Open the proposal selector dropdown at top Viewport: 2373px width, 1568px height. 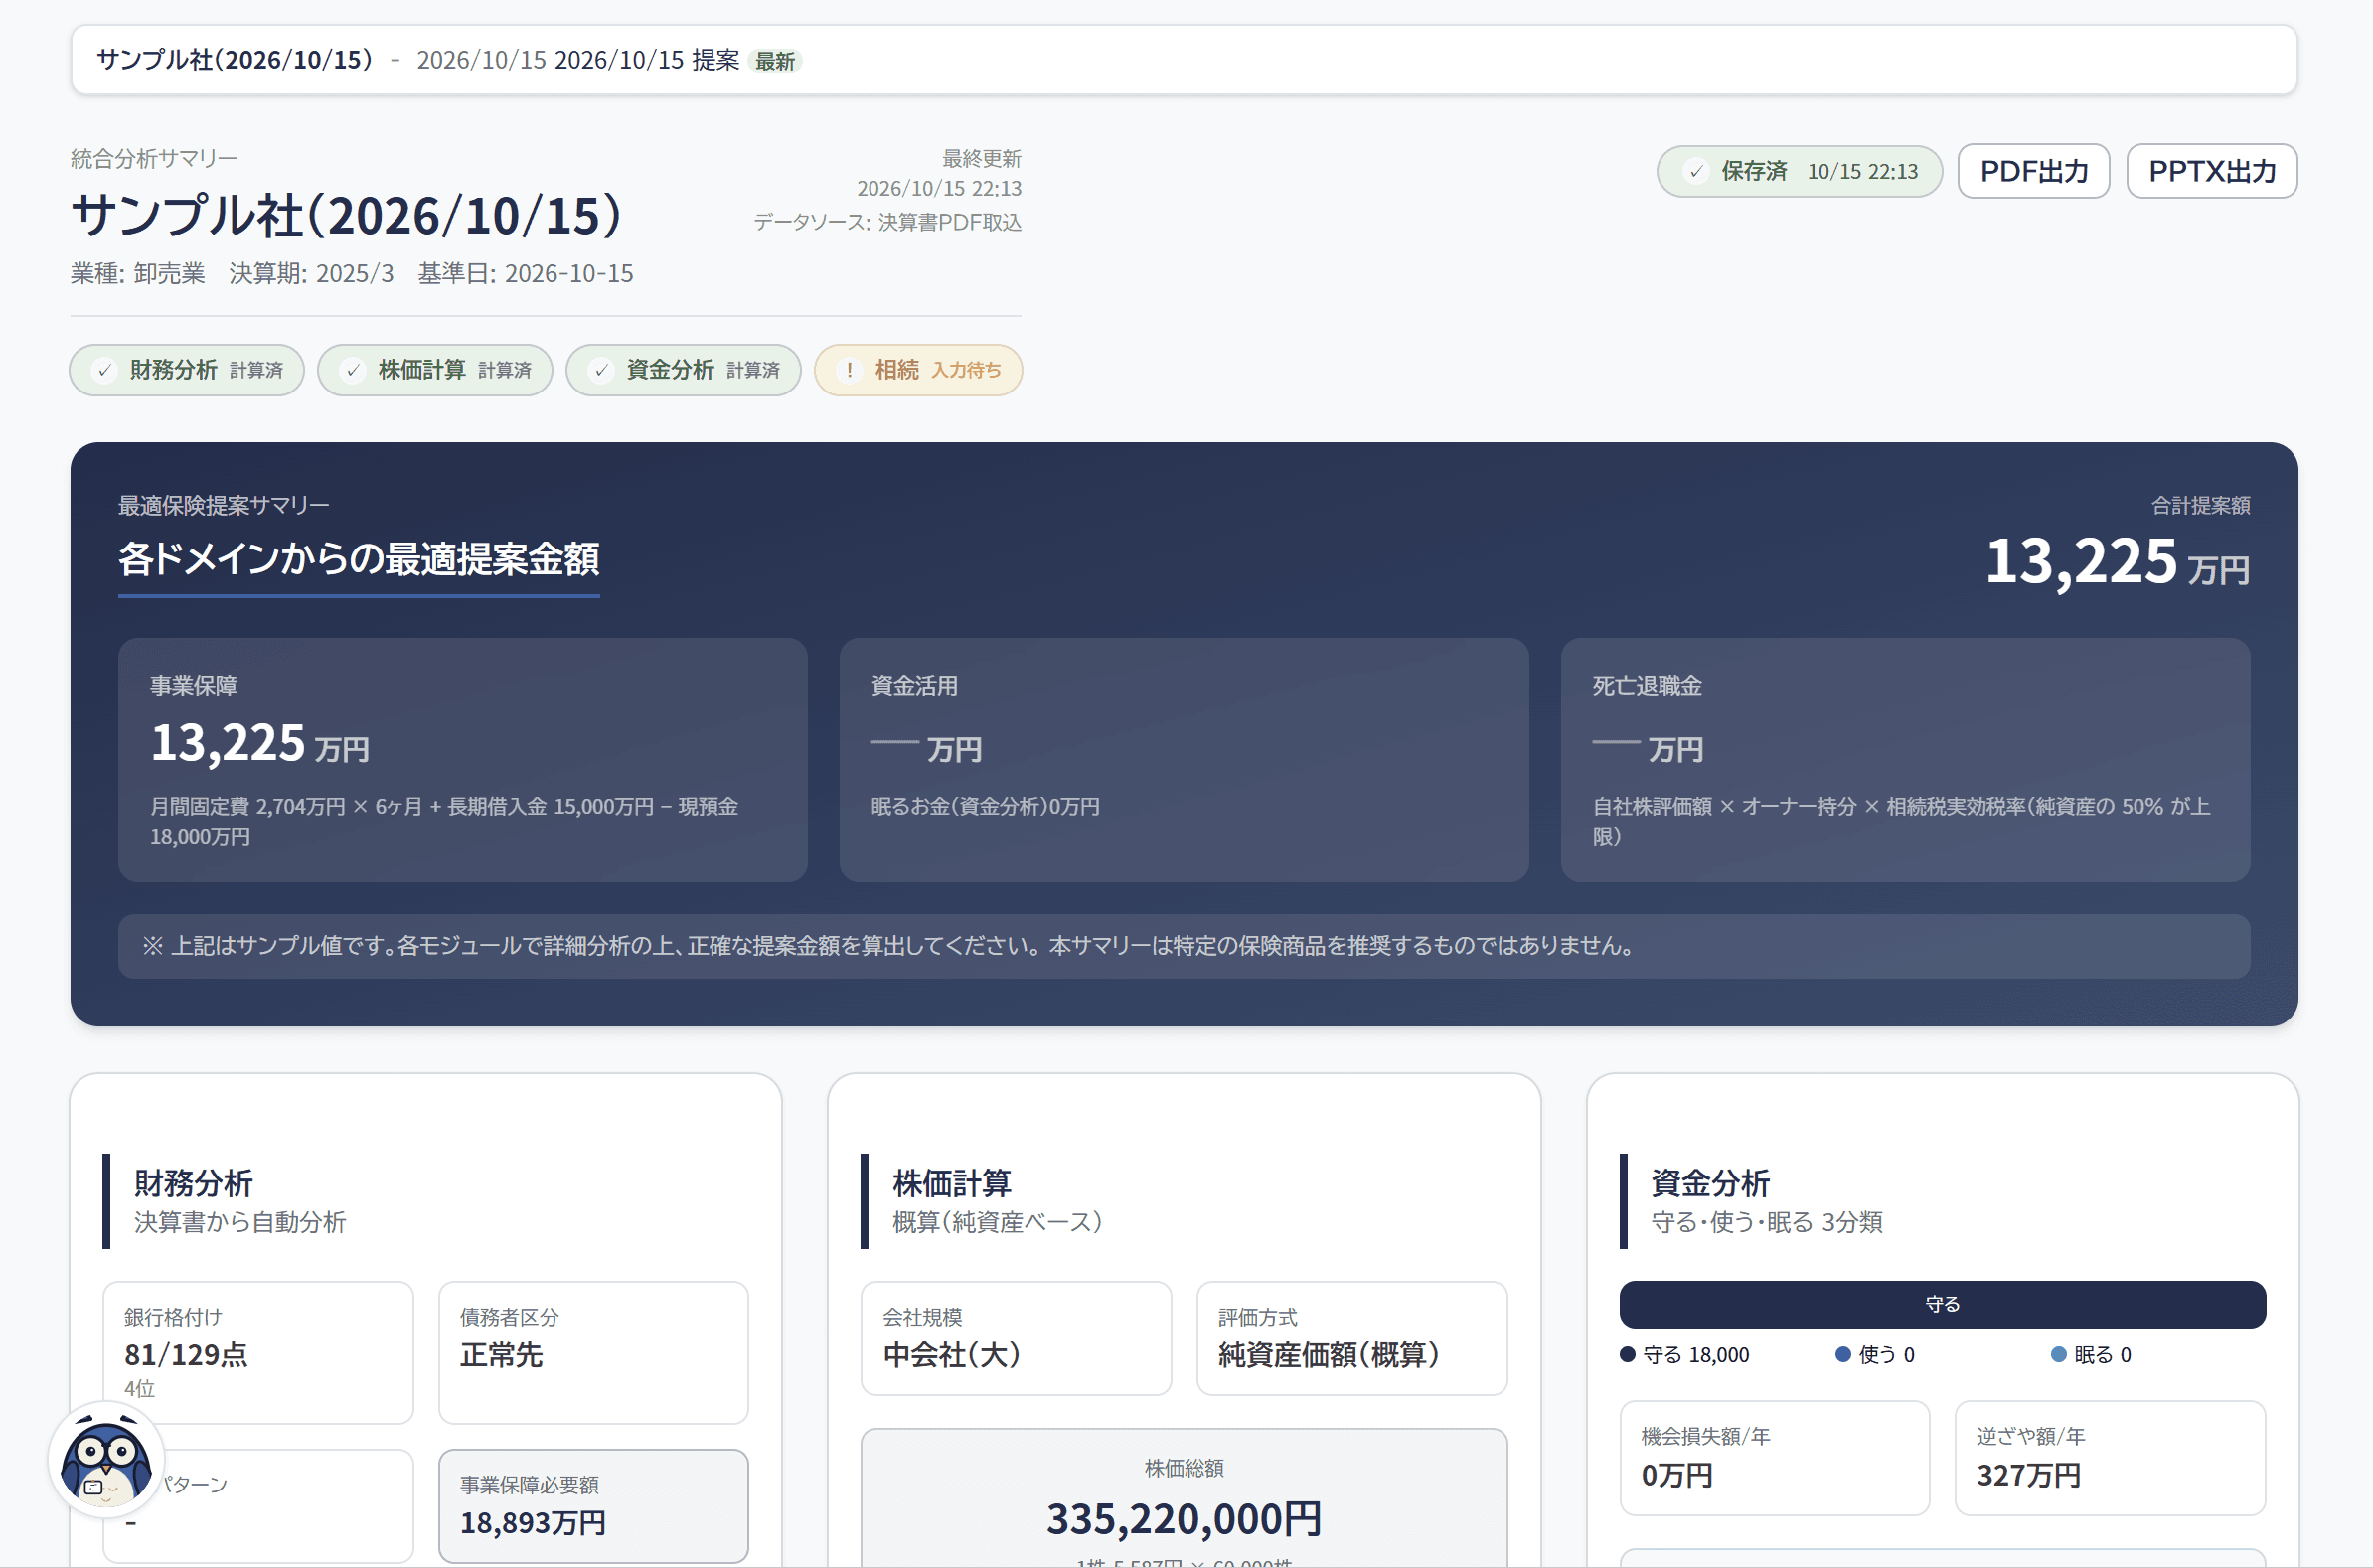1183,60
